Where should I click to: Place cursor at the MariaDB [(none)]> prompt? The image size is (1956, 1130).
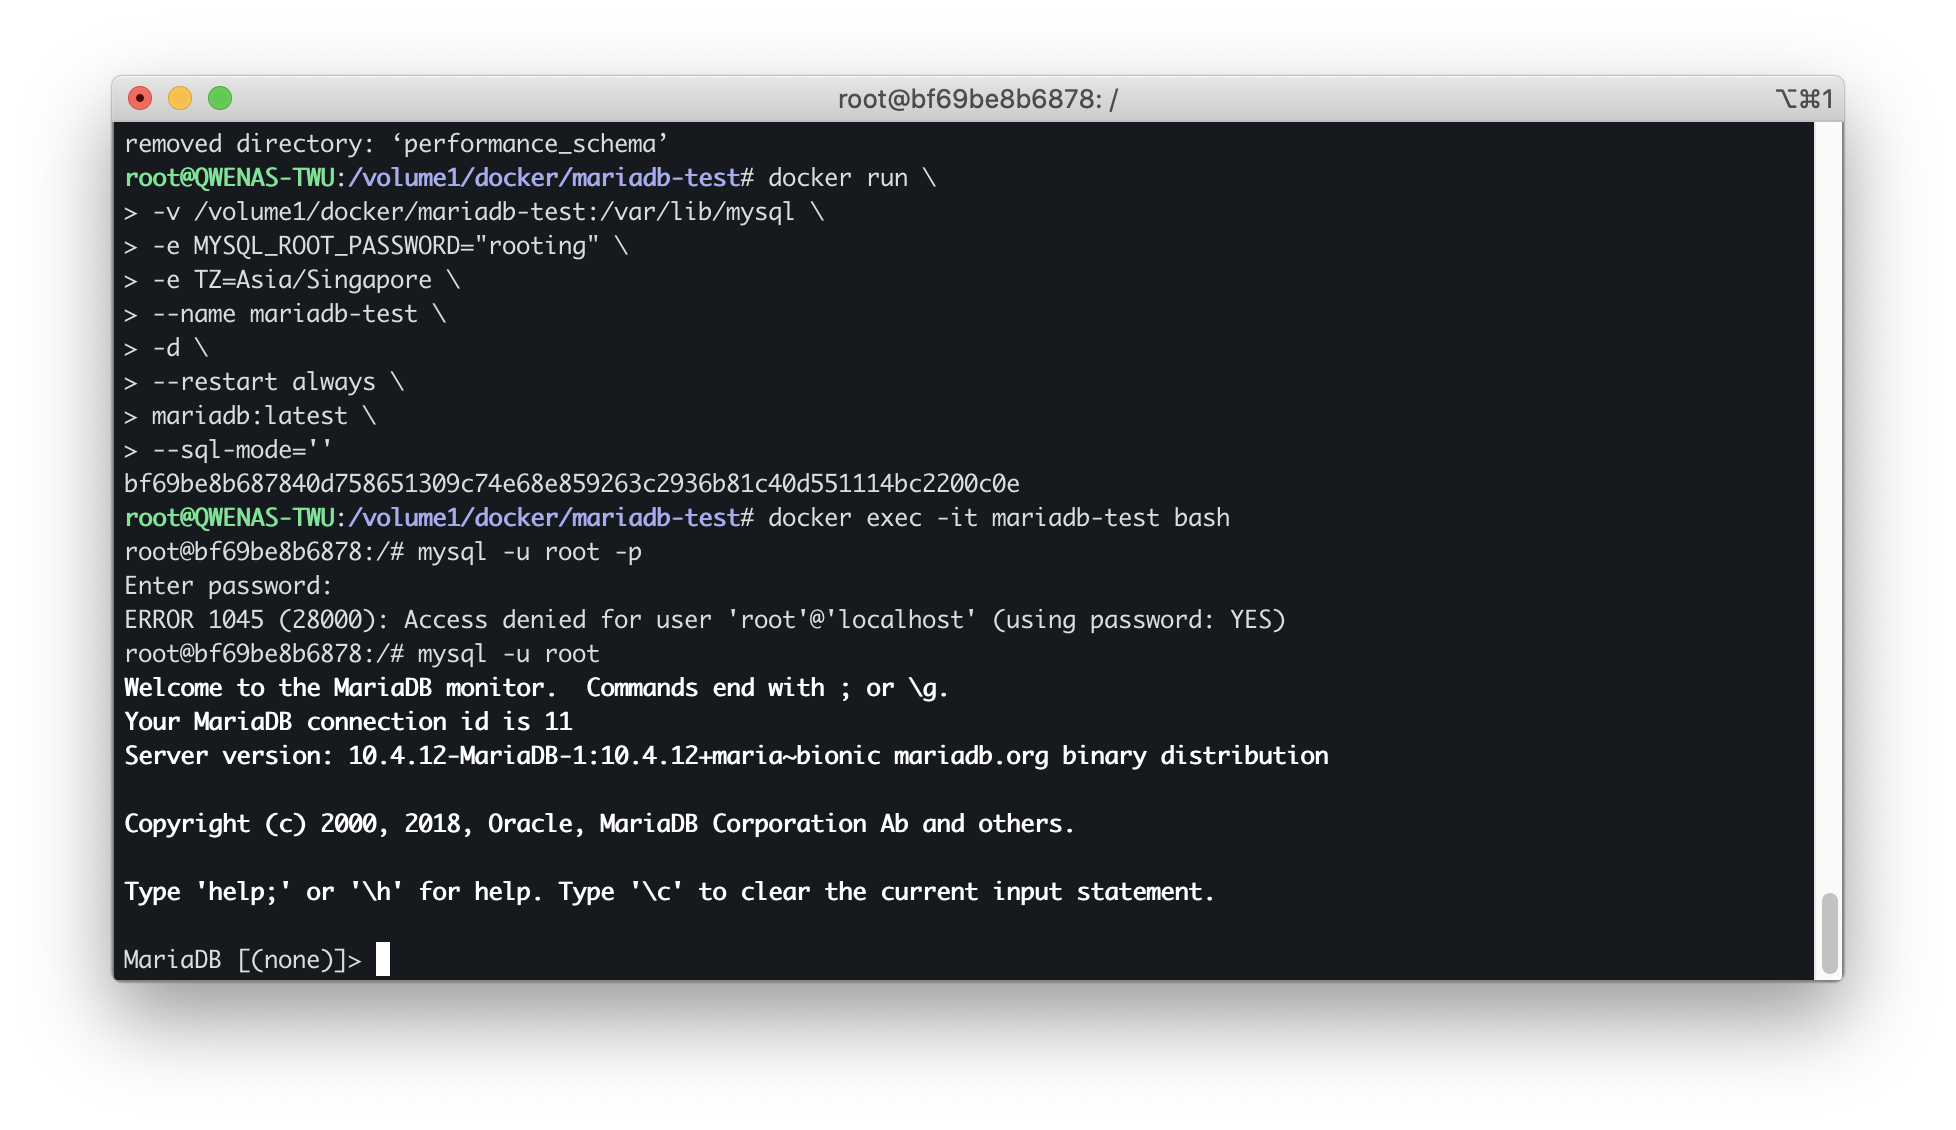242,960
